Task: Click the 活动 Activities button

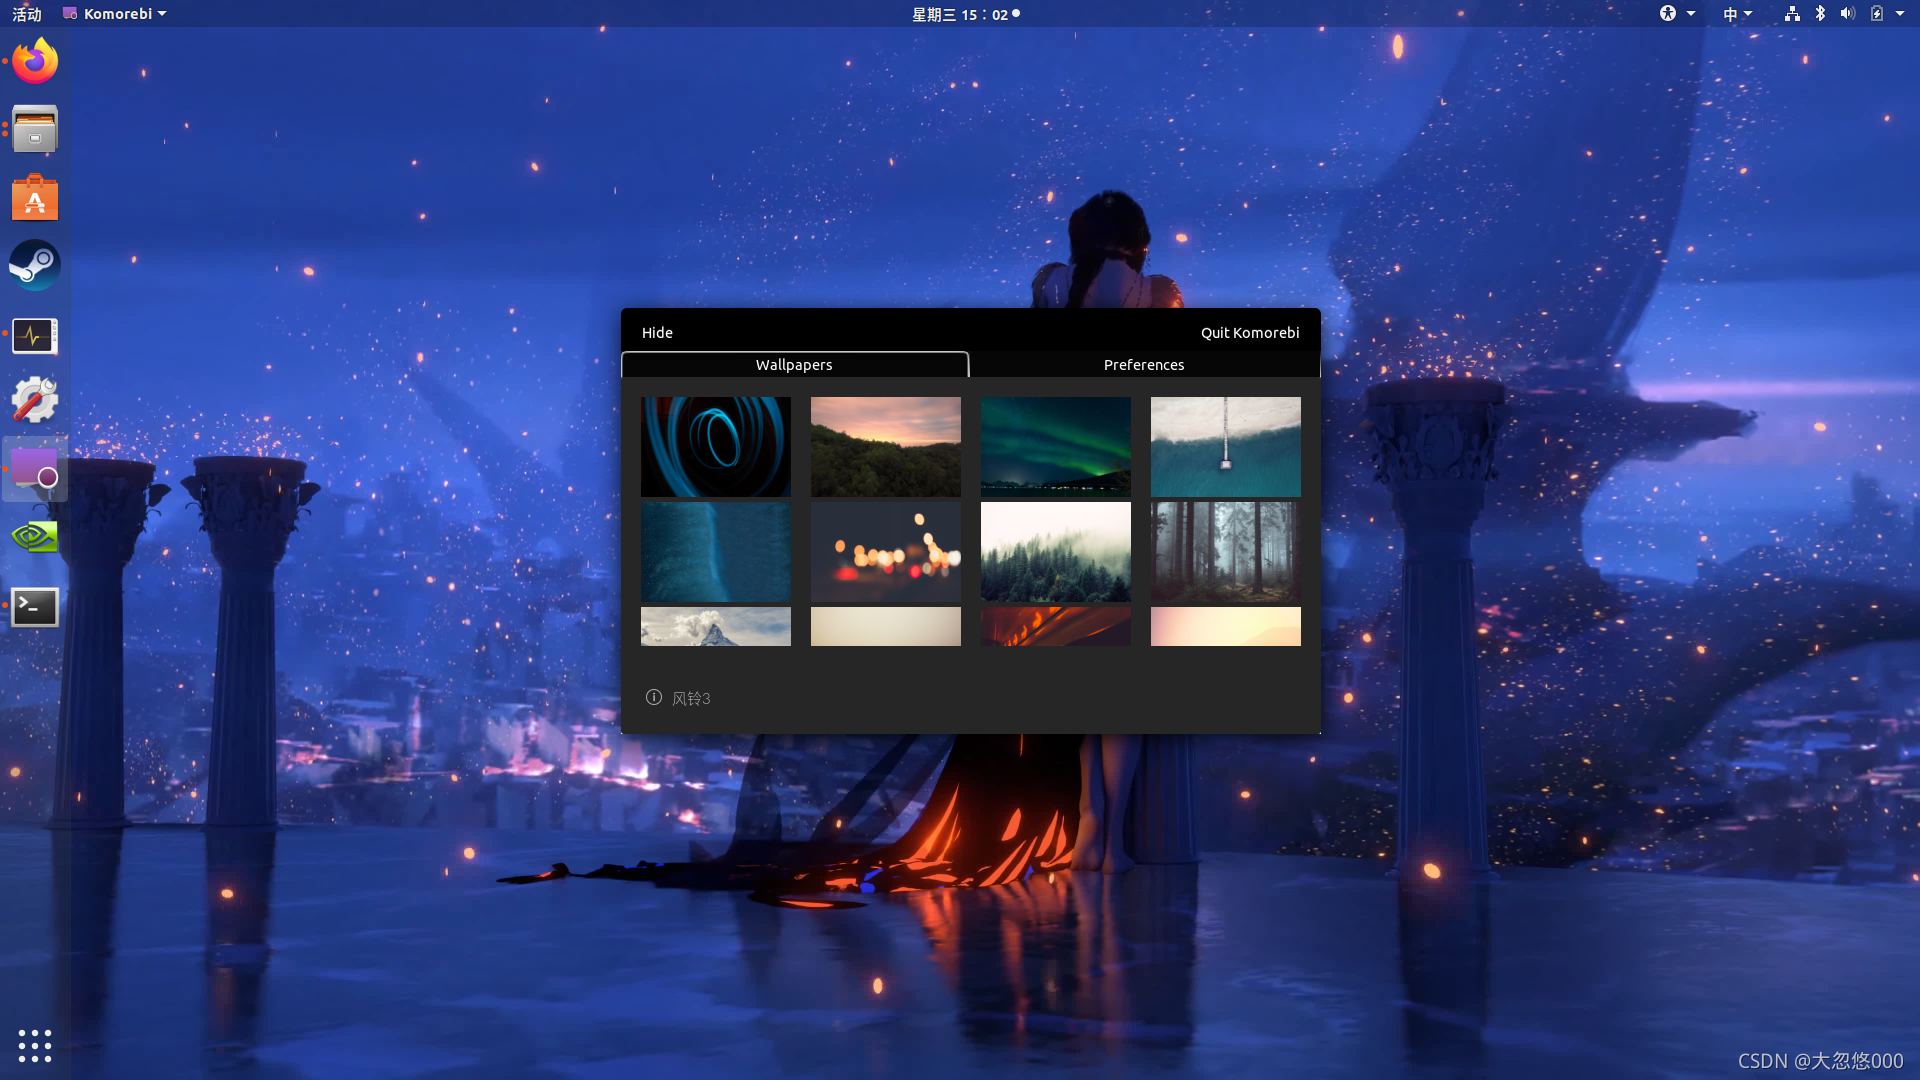Action: click(27, 14)
